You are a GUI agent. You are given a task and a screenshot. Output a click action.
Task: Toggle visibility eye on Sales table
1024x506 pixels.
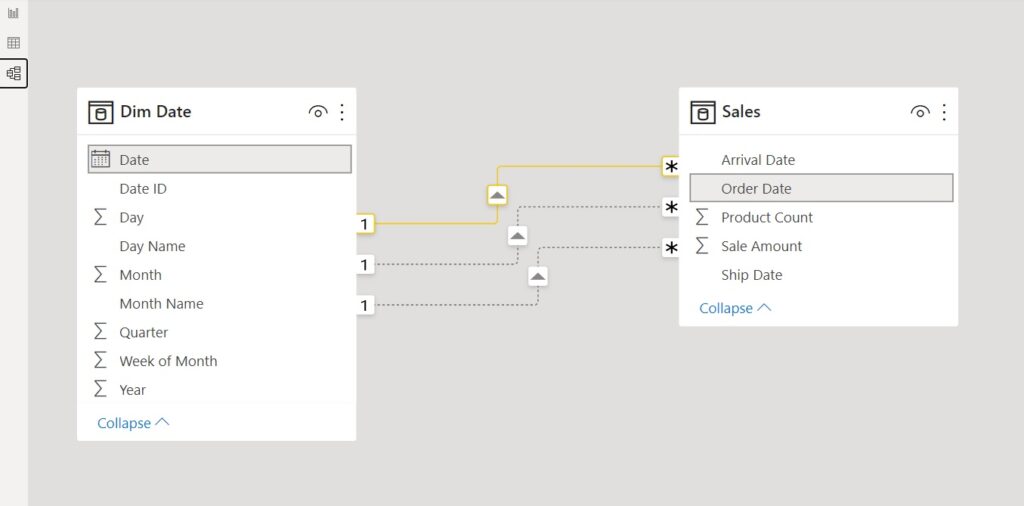coord(920,112)
